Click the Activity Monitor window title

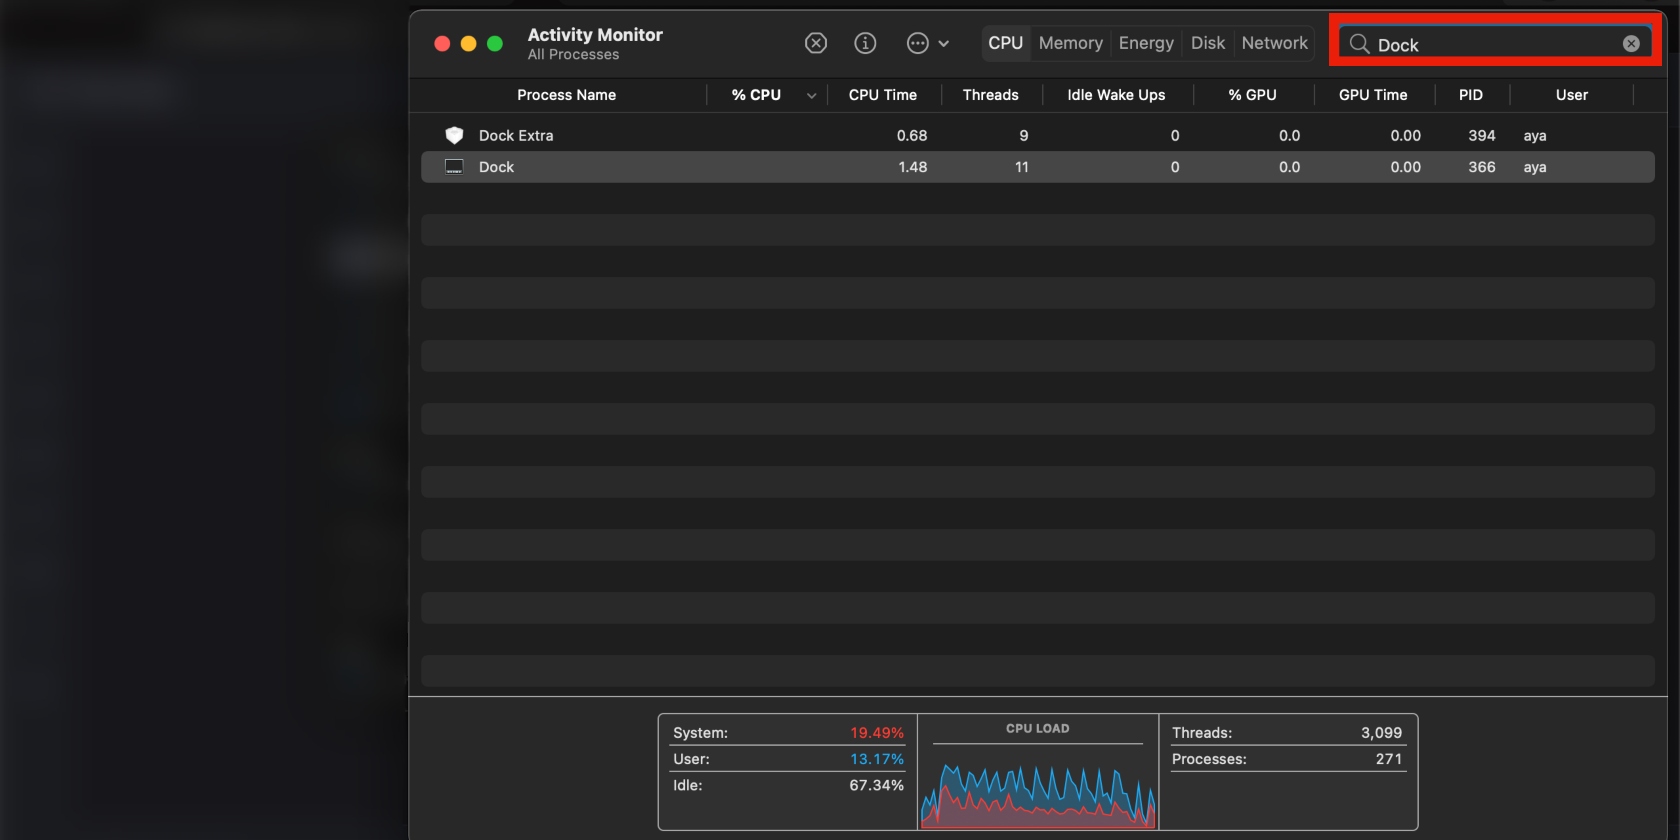pos(595,35)
